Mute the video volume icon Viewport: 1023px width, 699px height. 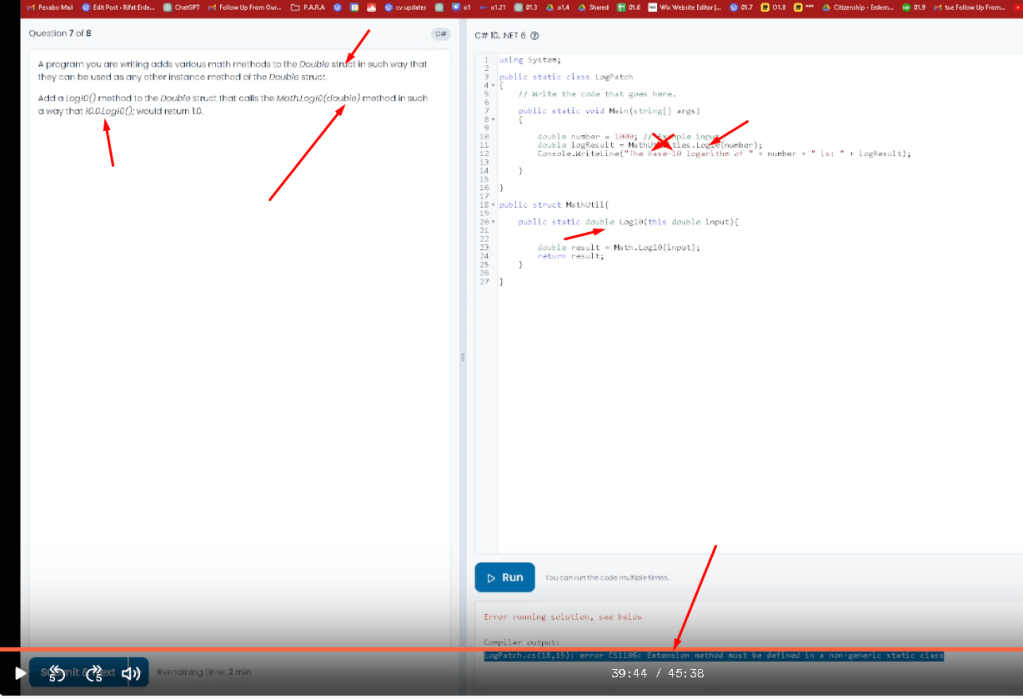click(x=131, y=673)
